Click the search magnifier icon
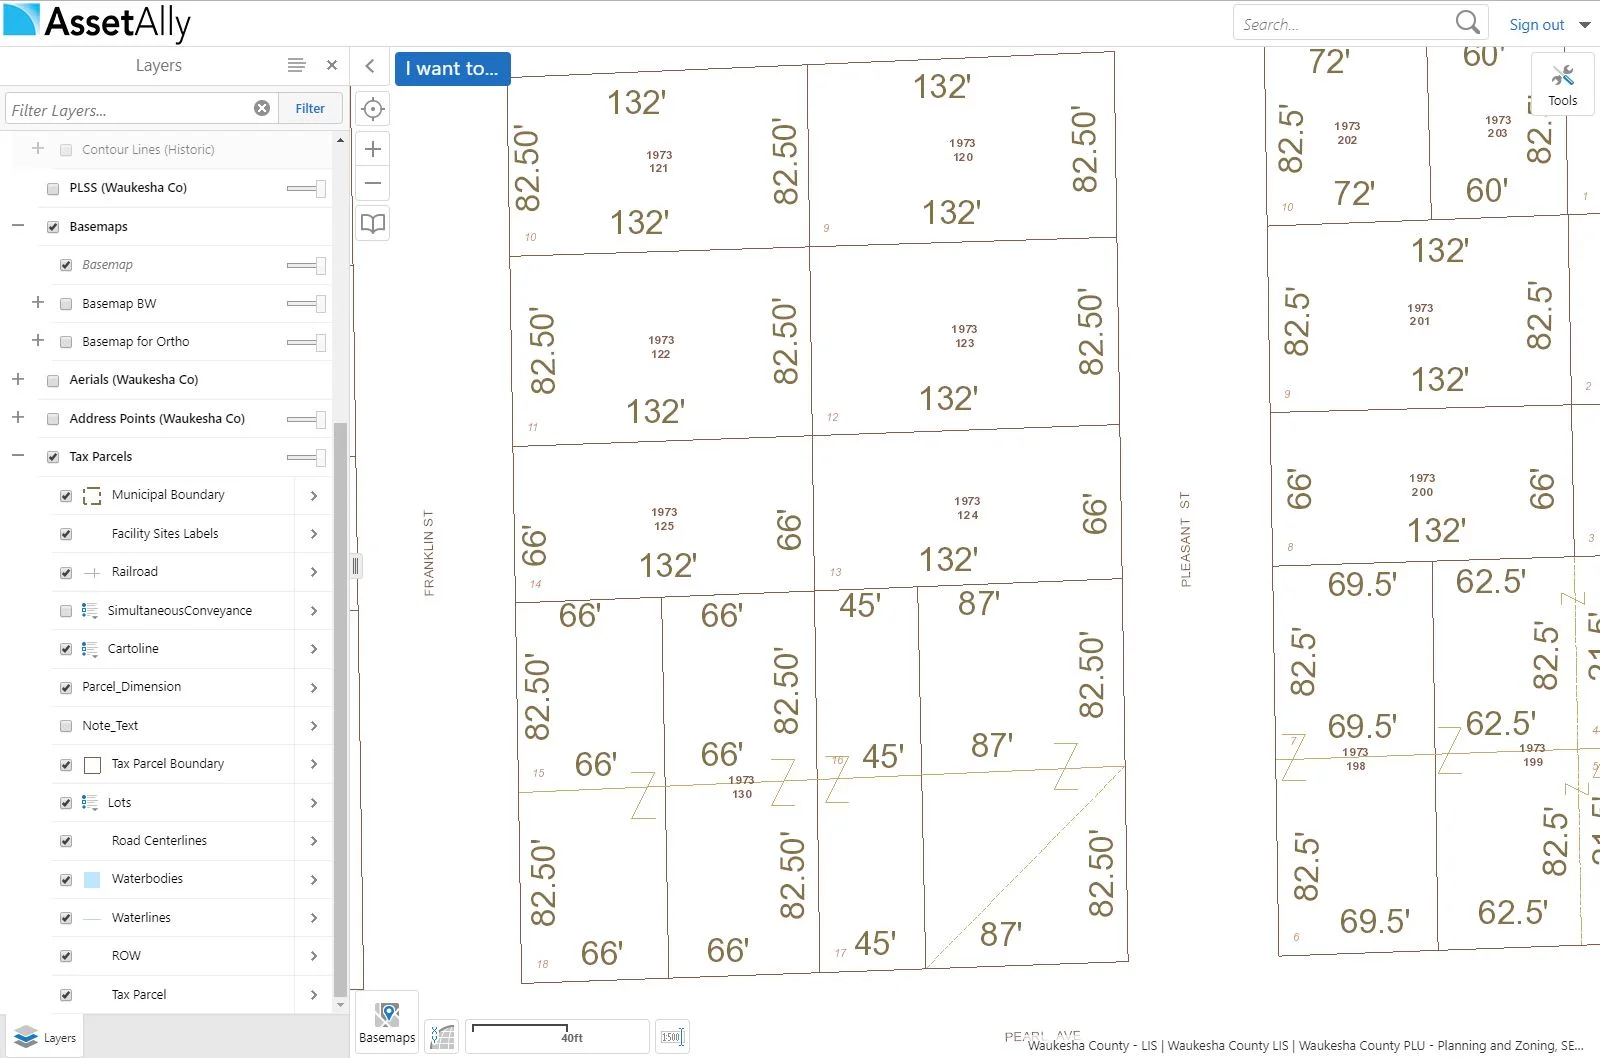This screenshot has width=1600, height=1058. pyautogui.click(x=1467, y=23)
